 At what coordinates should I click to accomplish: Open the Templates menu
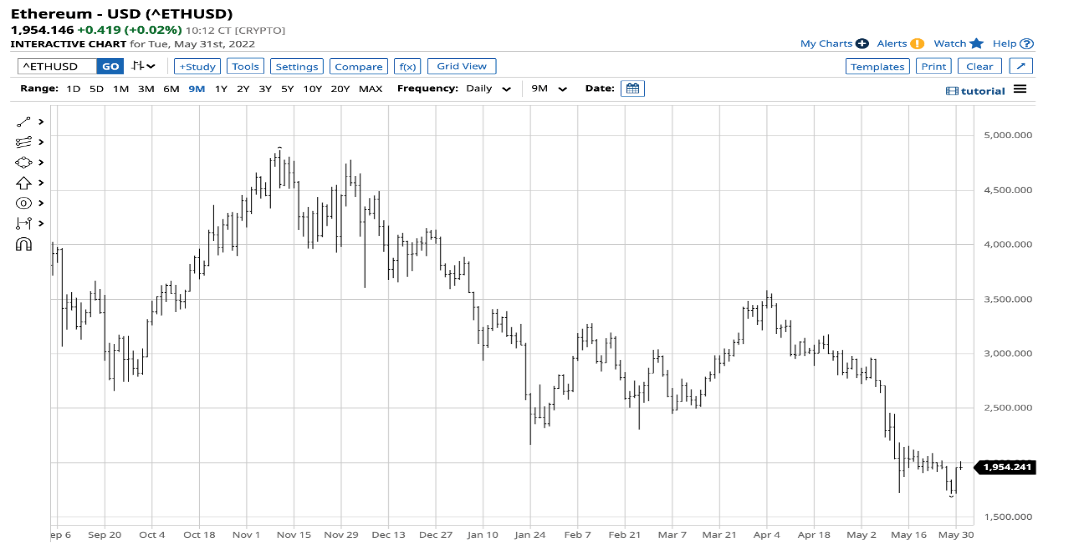pos(877,66)
